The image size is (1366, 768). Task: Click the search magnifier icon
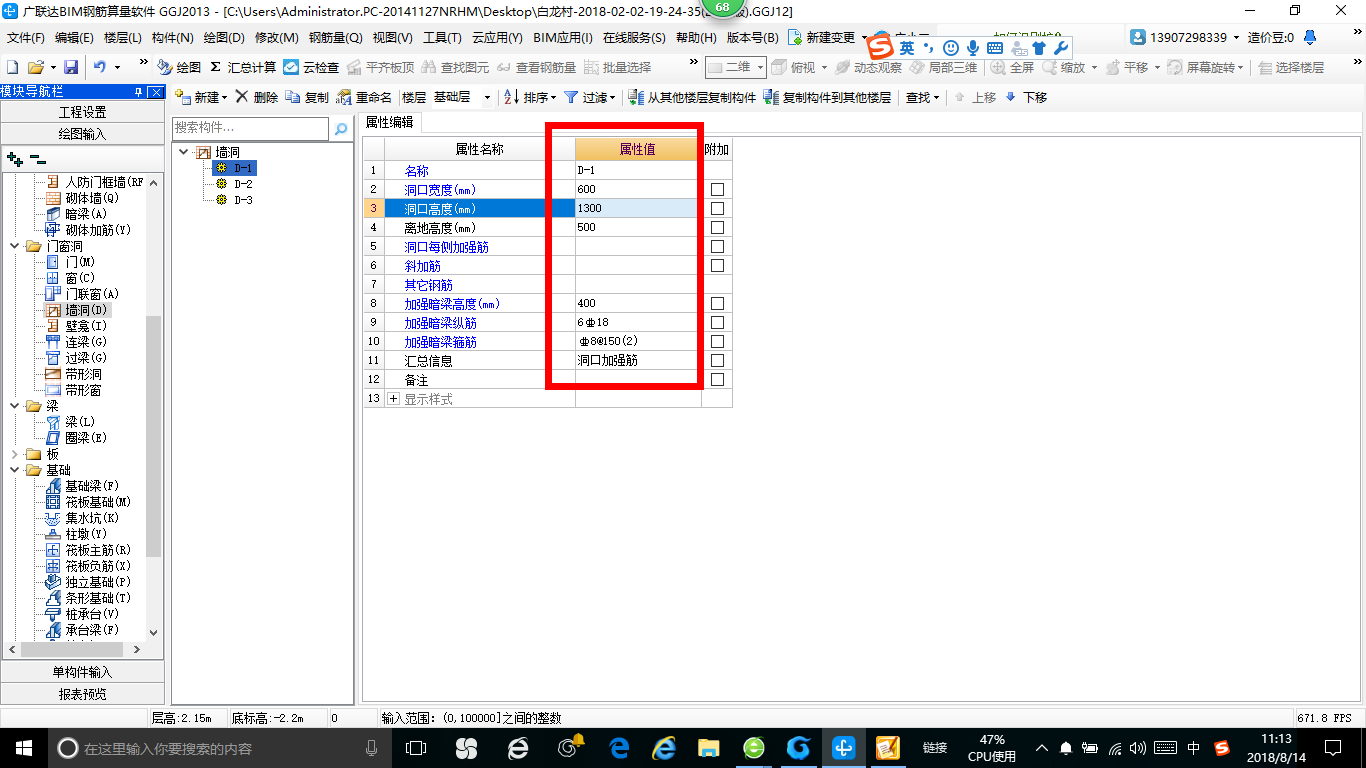pyautogui.click(x=341, y=129)
